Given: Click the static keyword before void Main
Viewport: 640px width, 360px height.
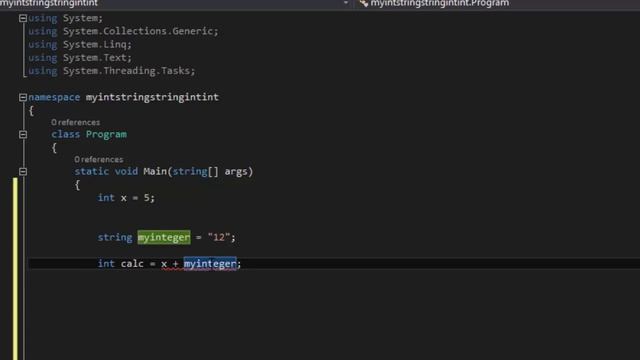Looking at the screenshot, I should pyautogui.click(x=91, y=171).
